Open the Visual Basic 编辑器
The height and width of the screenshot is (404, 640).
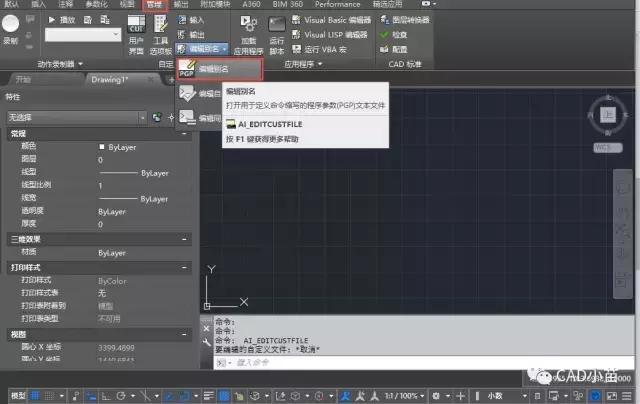(331, 20)
